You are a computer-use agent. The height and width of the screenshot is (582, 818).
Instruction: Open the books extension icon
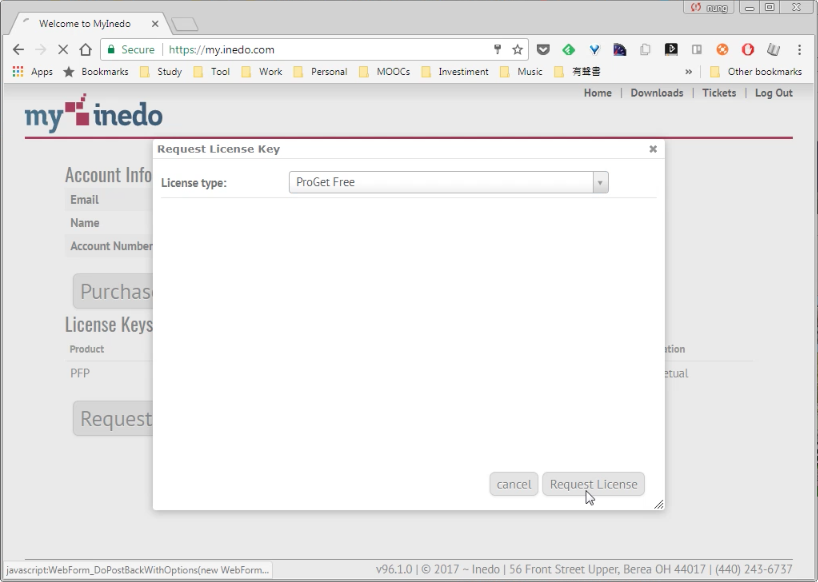point(773,50)
